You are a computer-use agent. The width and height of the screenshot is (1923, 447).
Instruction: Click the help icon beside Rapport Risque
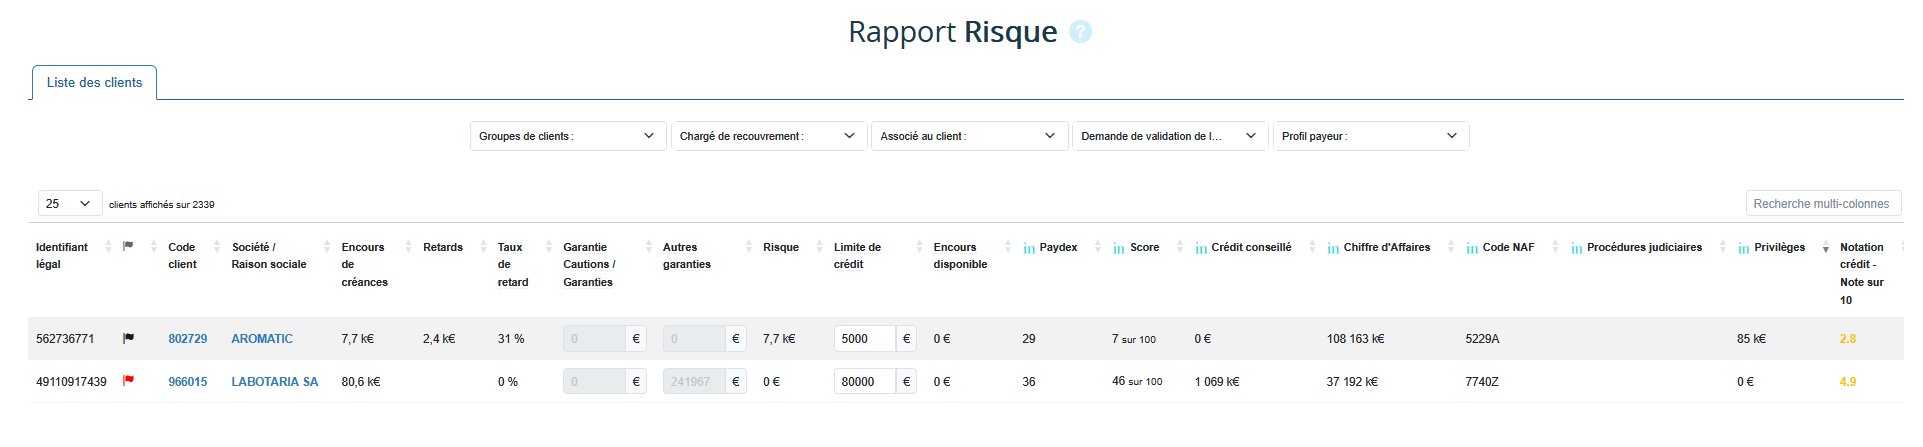click(x=1080, y=32)
